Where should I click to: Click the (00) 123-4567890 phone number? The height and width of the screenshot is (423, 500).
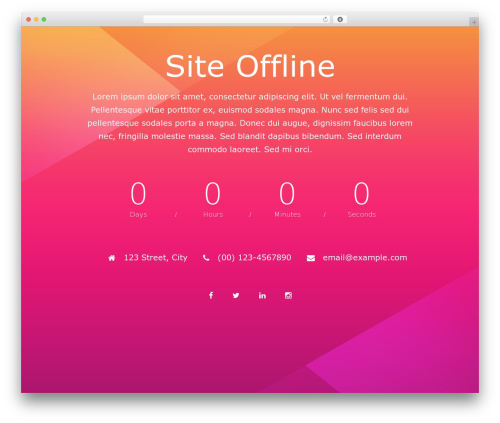254,258
